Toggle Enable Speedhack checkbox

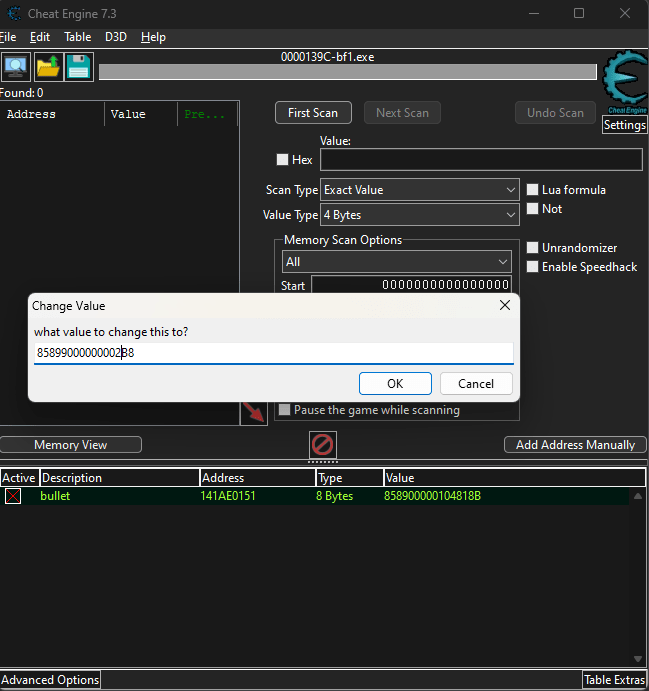[533, 267]
